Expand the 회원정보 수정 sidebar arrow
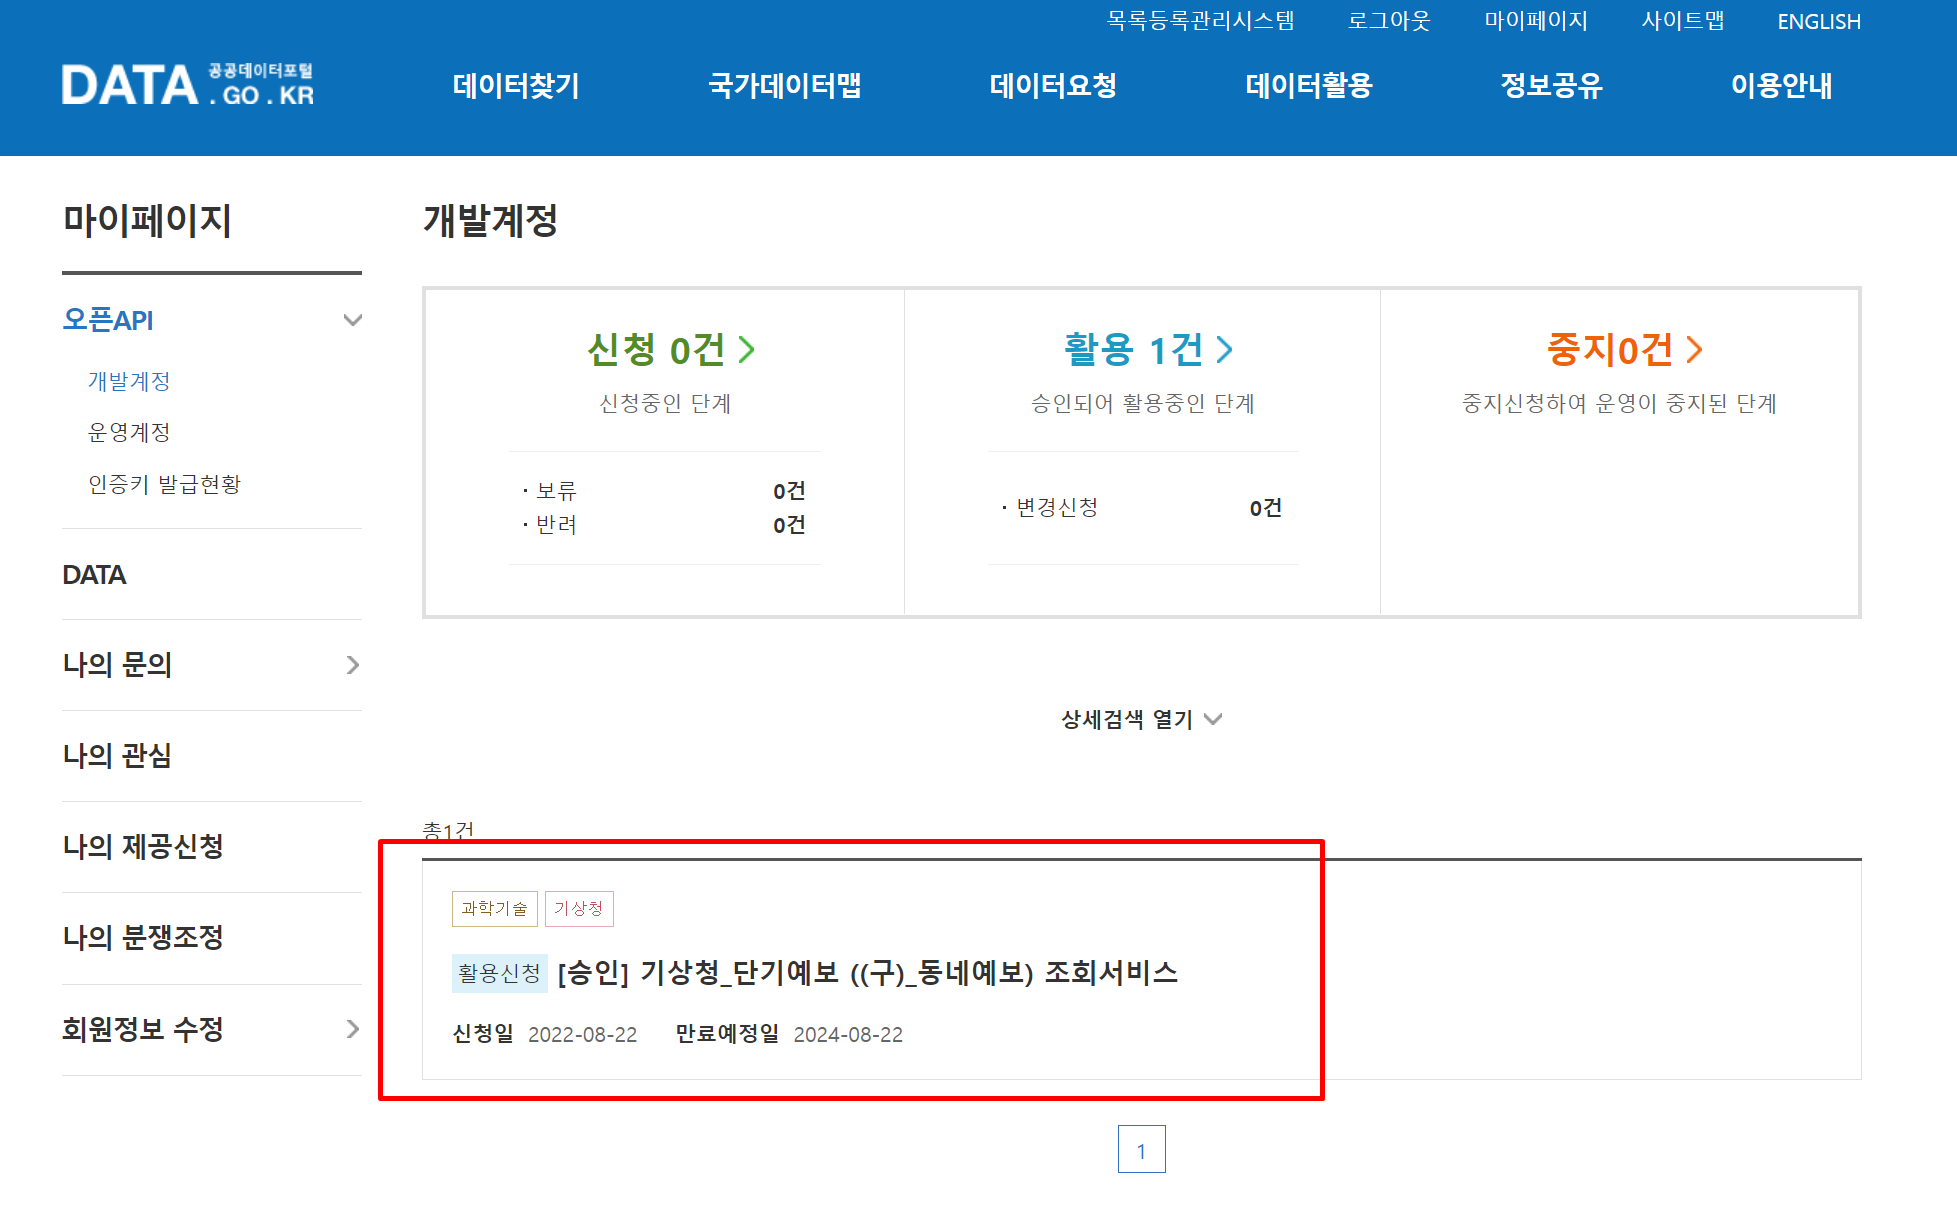This screenshot has height=1232, width=1957. click(352, 1029)
